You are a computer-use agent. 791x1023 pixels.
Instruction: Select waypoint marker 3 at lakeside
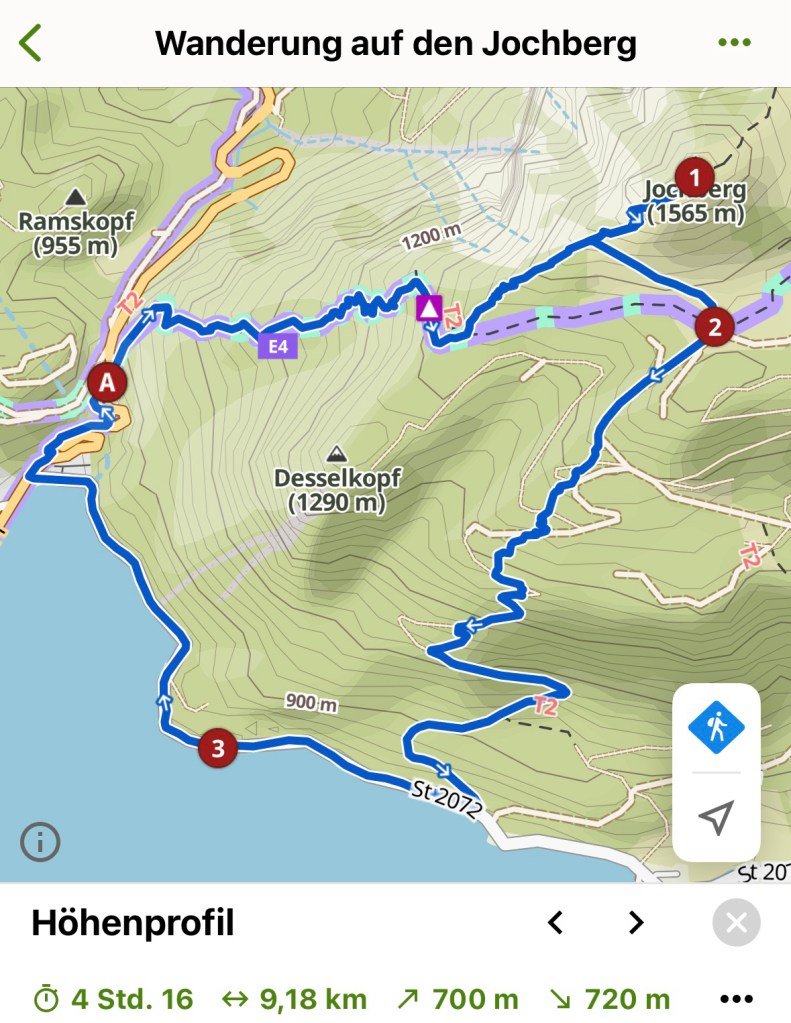coord(217,748)
